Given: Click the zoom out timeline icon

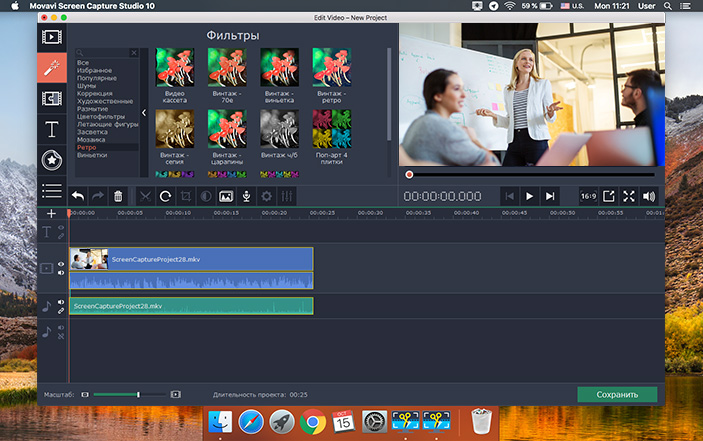Looking at the screenshot, I should click(85, 394).
